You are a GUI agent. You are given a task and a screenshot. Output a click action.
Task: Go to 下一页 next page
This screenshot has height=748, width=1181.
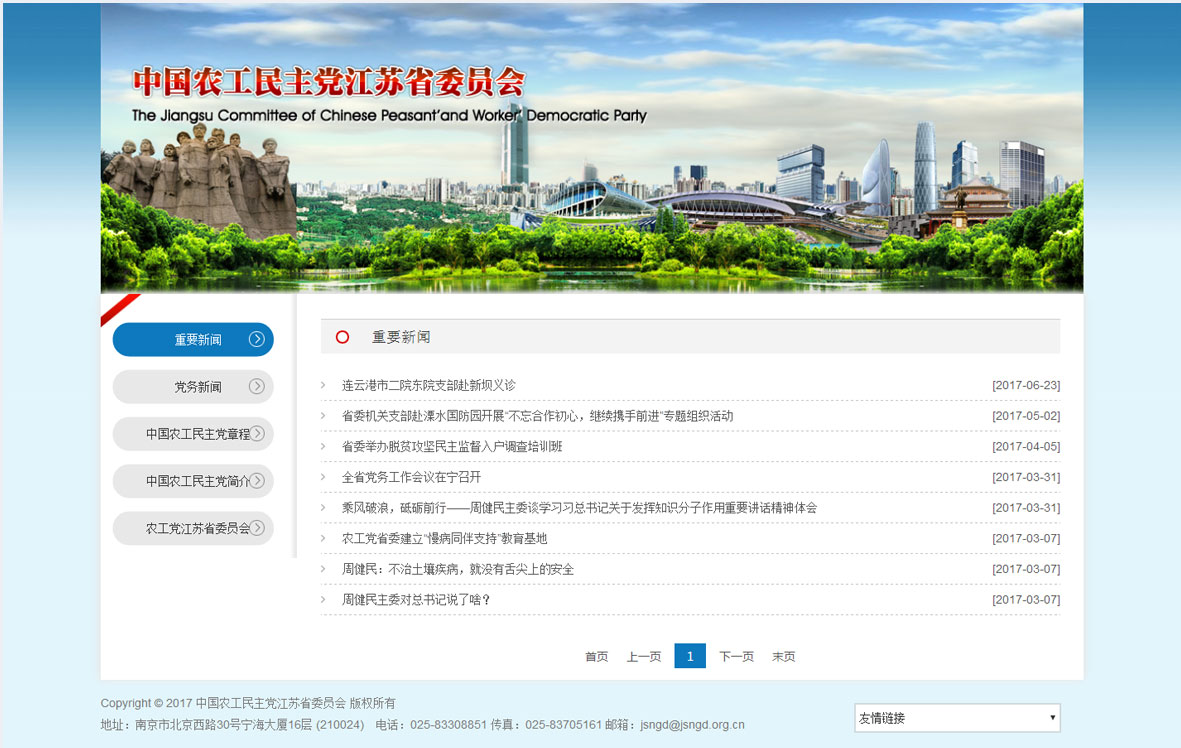[736, 657]
